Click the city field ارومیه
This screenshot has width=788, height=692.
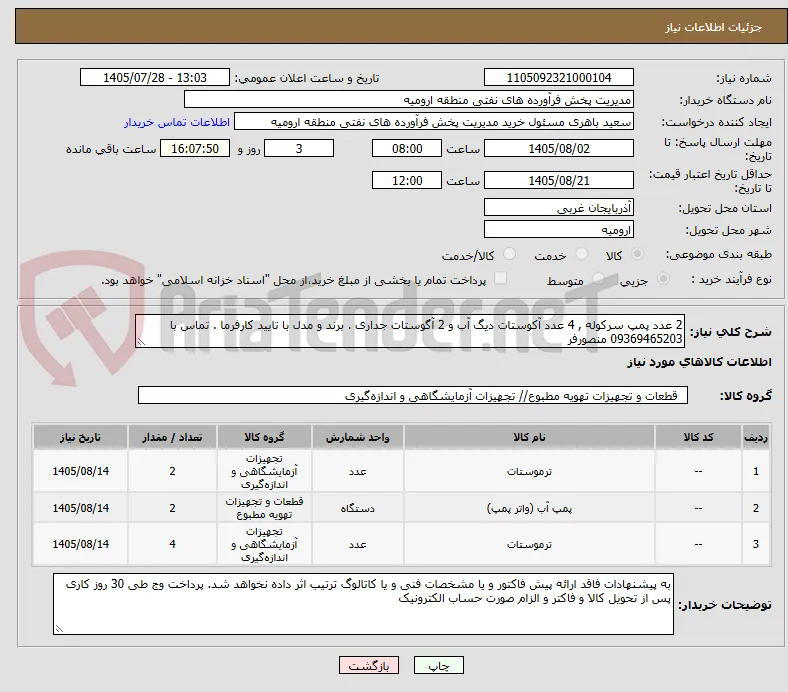(558, 229)
